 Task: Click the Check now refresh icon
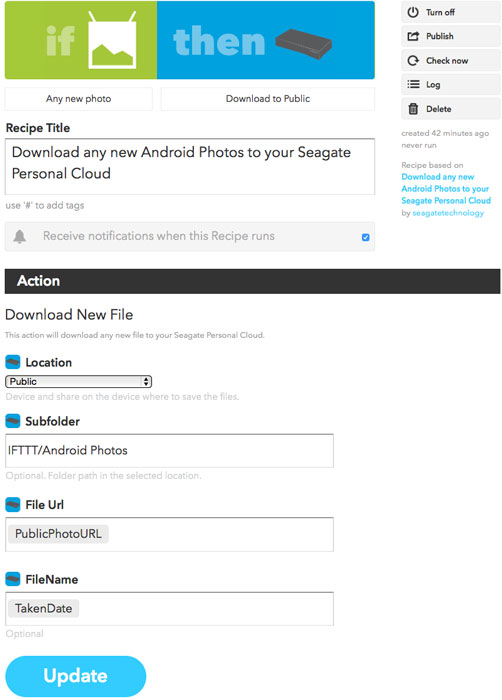(413, 60)
